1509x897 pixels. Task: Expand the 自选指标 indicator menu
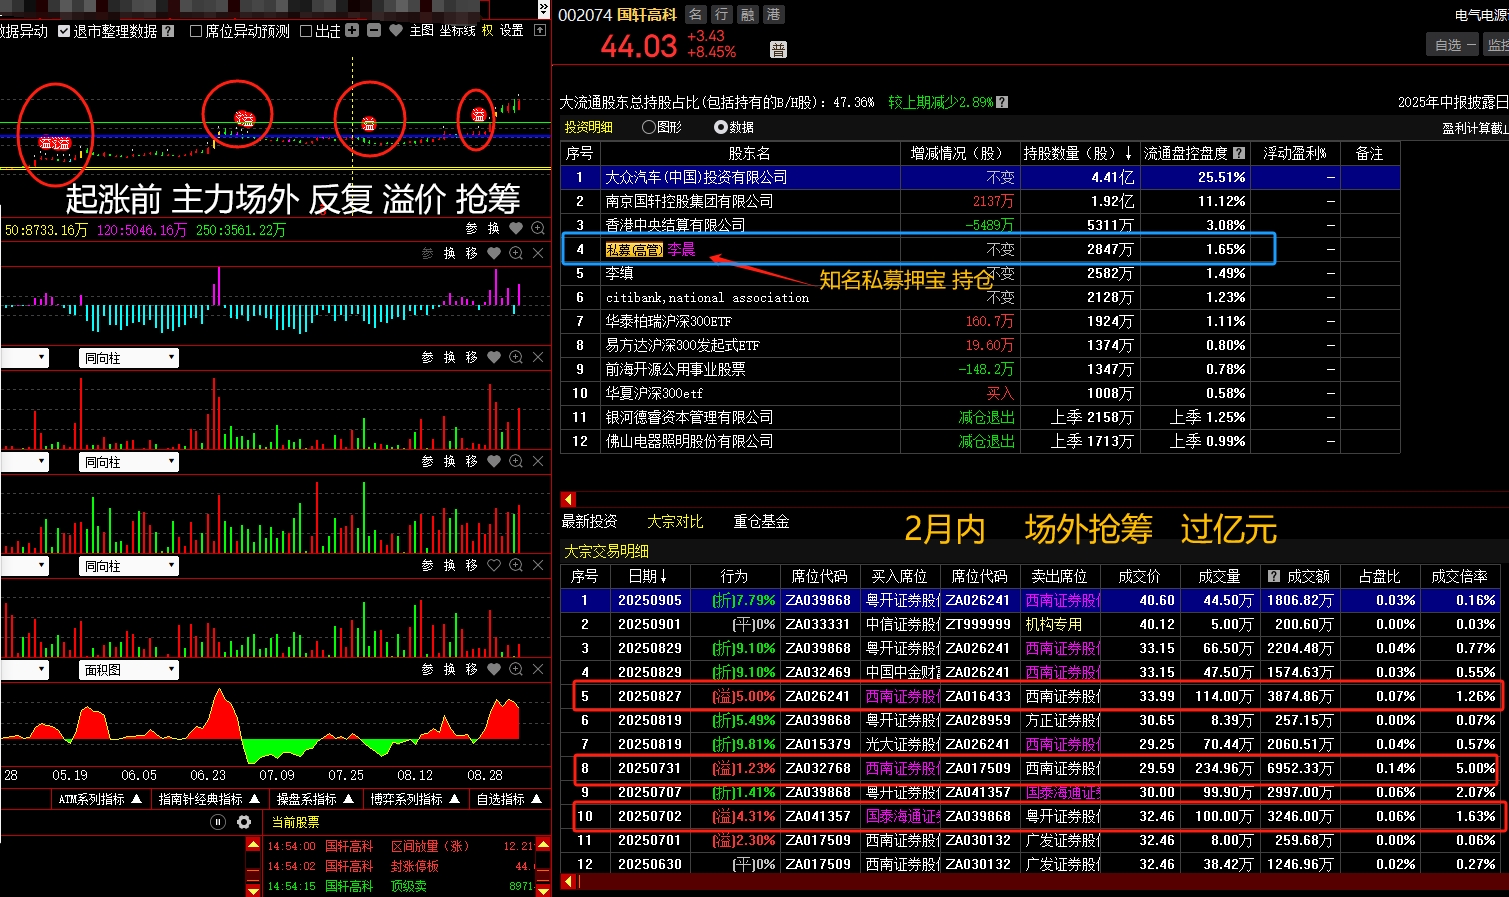508,799
